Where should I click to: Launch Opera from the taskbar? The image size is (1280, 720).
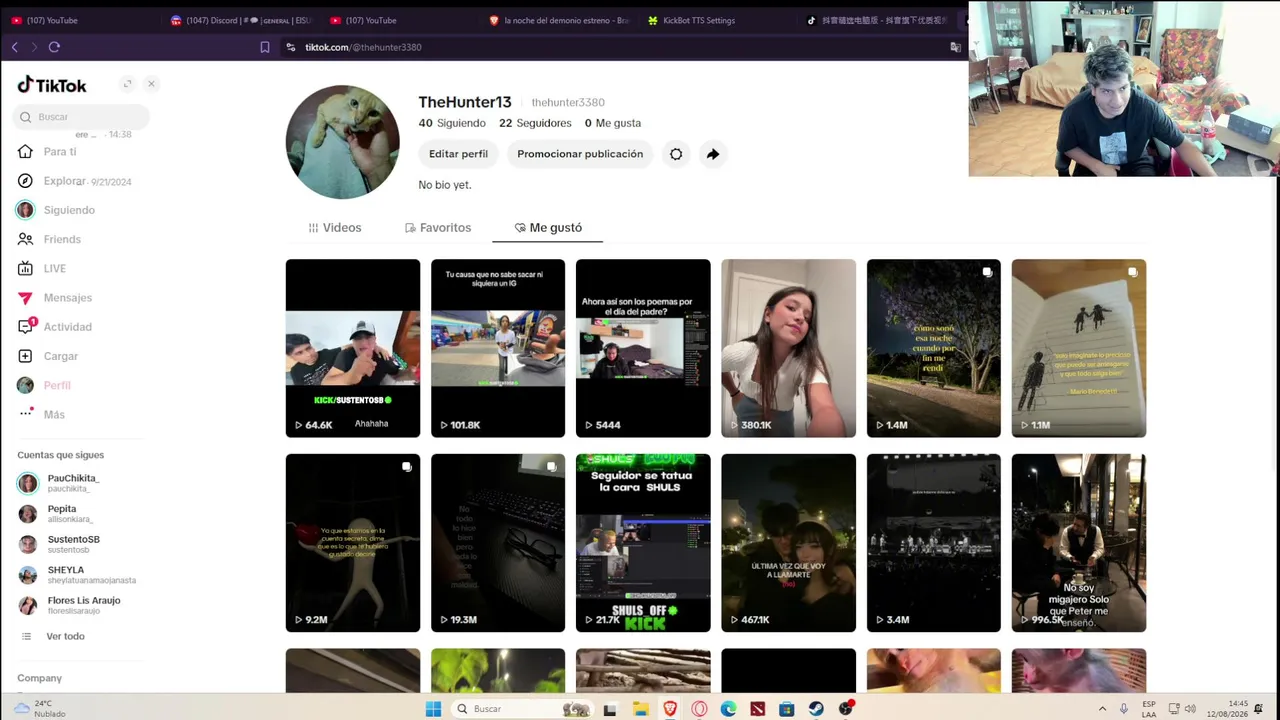[x=699, y=709]
